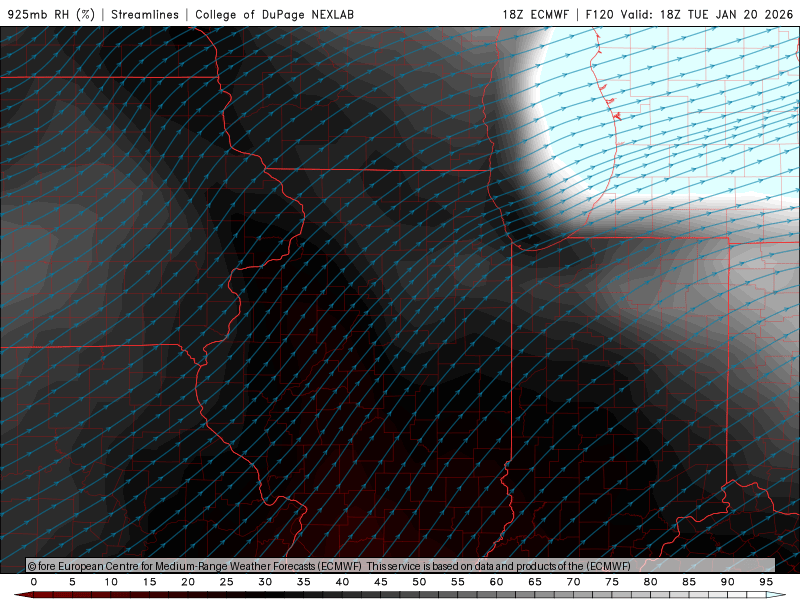Select the '95' label on the color scale

[x=766, y=582]
